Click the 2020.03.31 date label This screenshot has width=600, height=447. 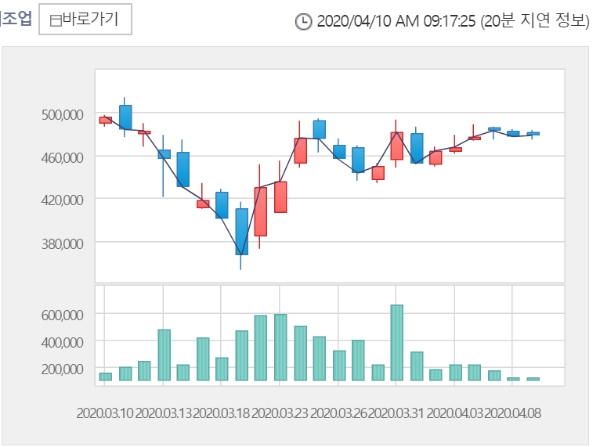click(396, 413)
